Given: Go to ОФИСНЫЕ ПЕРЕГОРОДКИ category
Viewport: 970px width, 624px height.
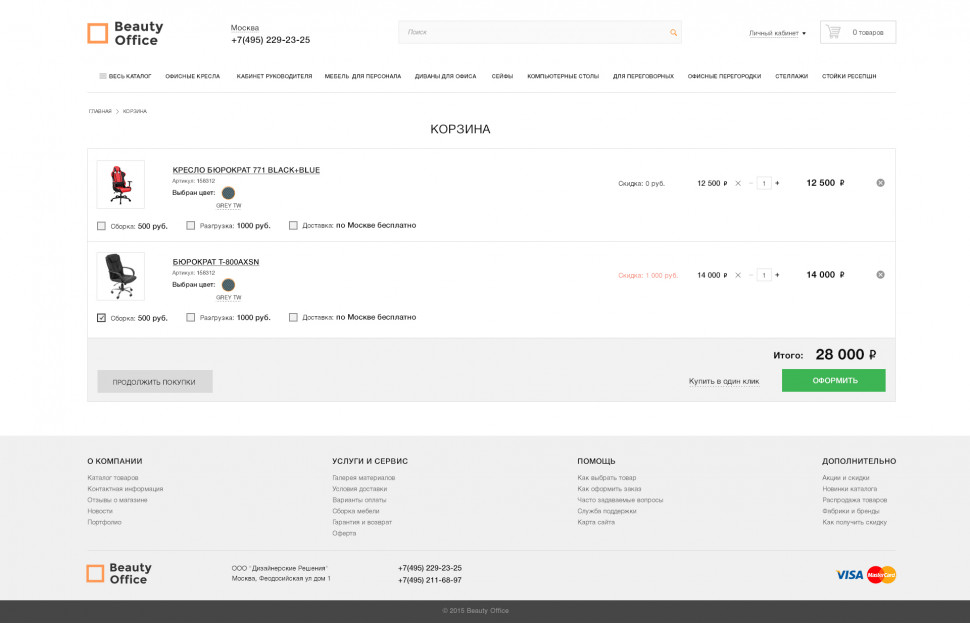Looking at the screenshot, I should (x=724, y=76).
